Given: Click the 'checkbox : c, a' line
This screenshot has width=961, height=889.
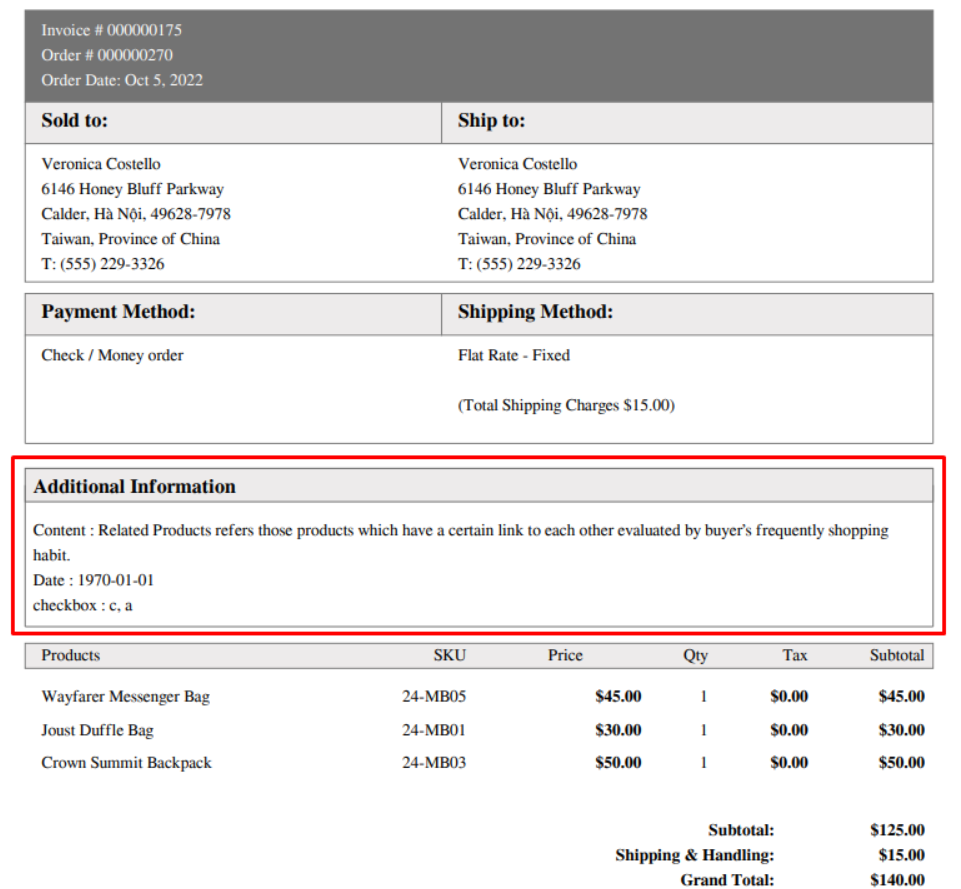Looking at the screenshot, I should pos(83,605).
